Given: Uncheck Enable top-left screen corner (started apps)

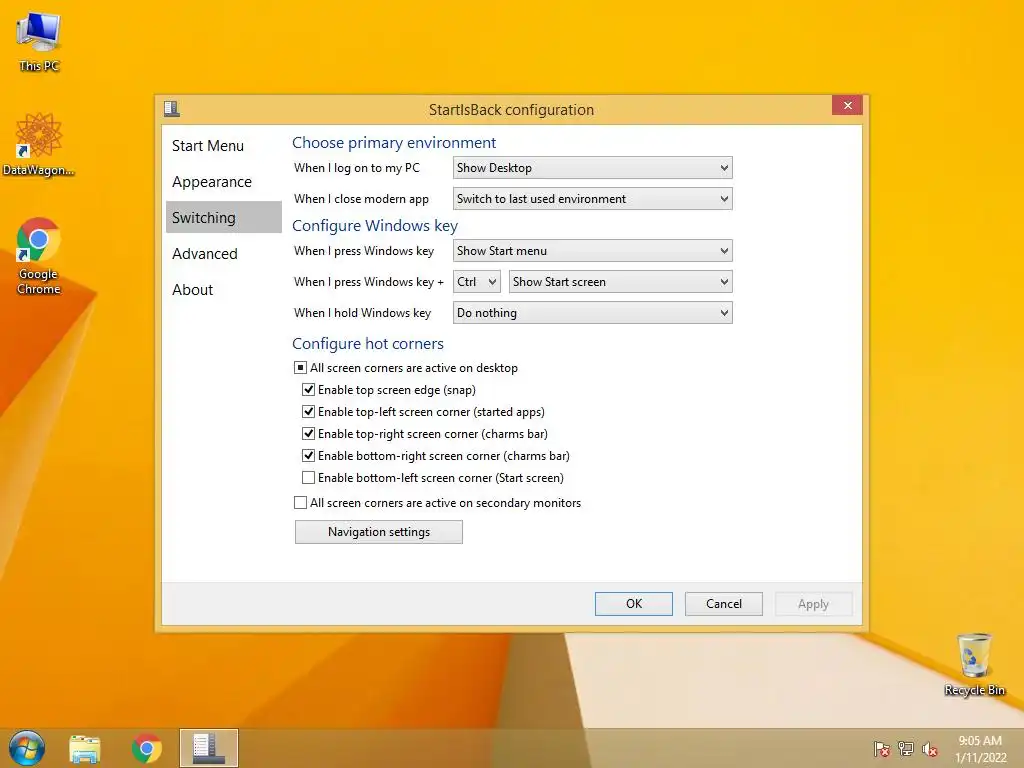Looking at the screenshot, I should point(308,412).
